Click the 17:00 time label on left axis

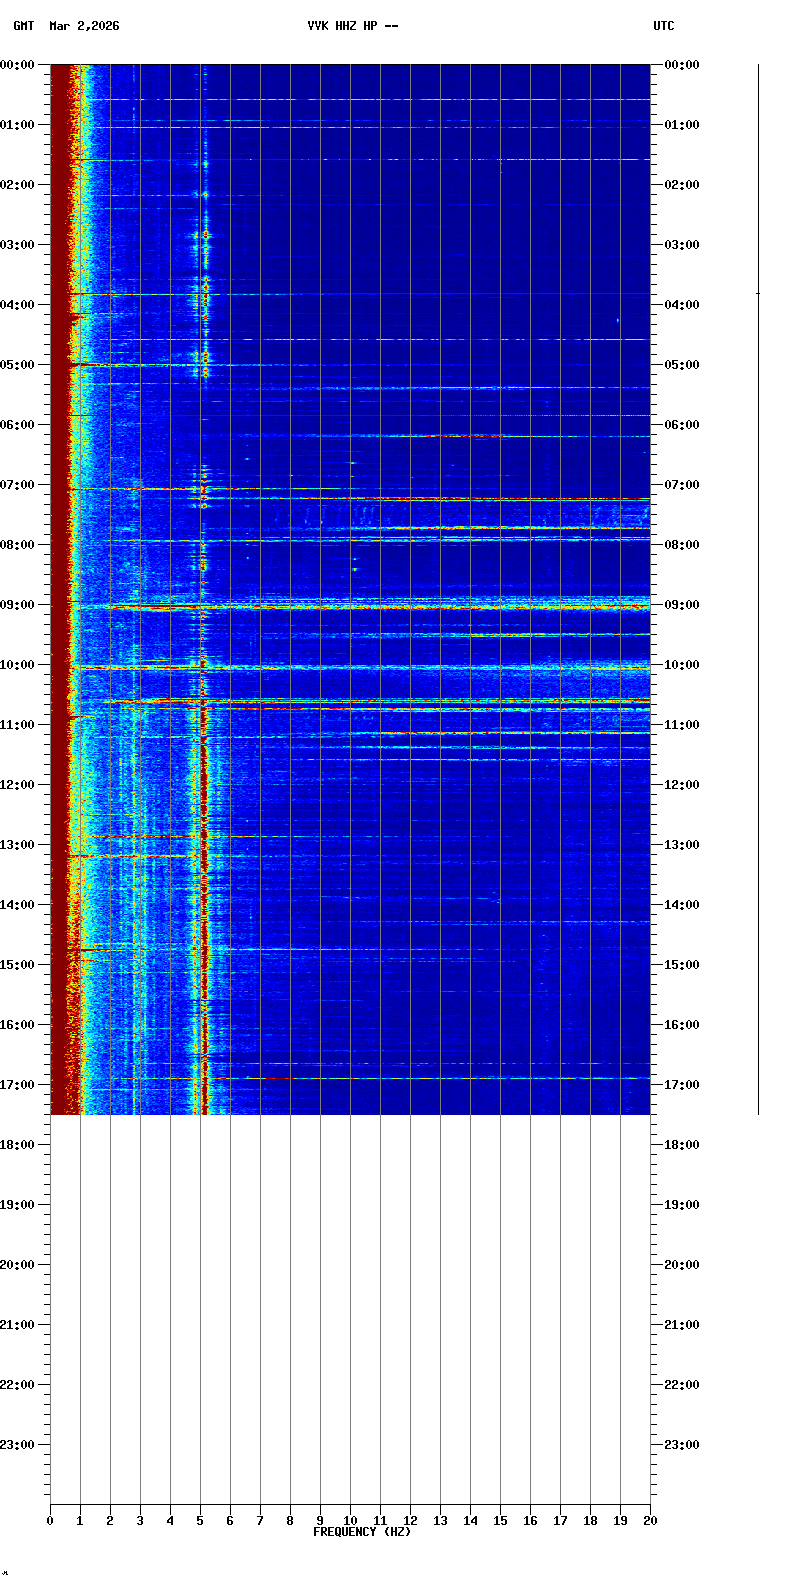tap(18, 1085)
